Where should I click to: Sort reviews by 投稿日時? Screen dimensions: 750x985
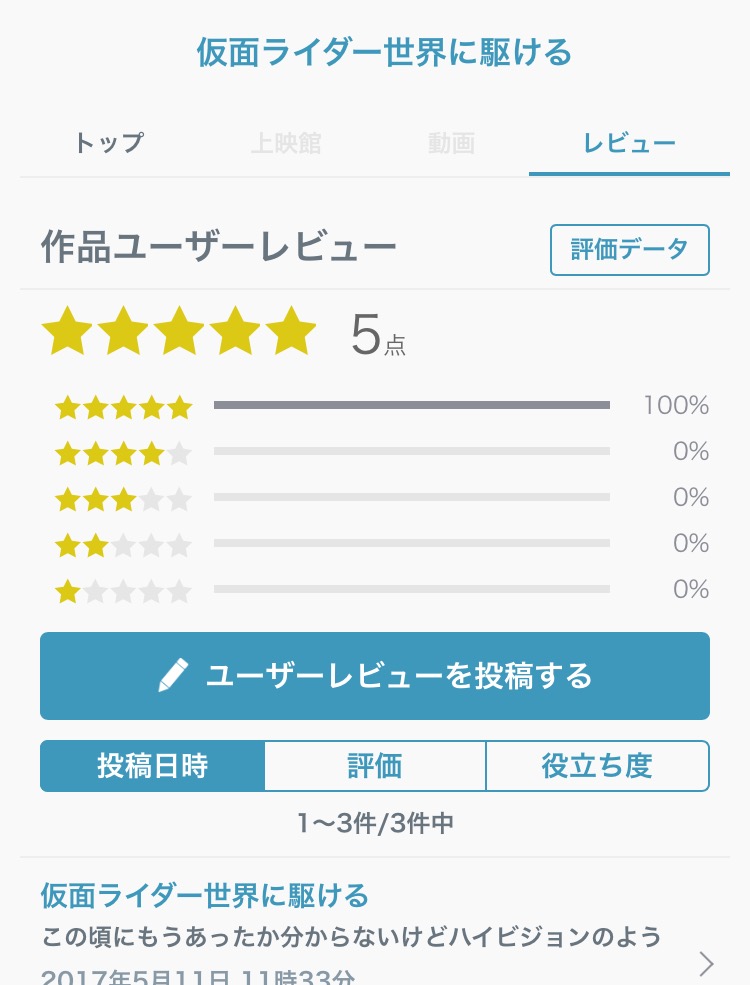(x=153, y=767)
